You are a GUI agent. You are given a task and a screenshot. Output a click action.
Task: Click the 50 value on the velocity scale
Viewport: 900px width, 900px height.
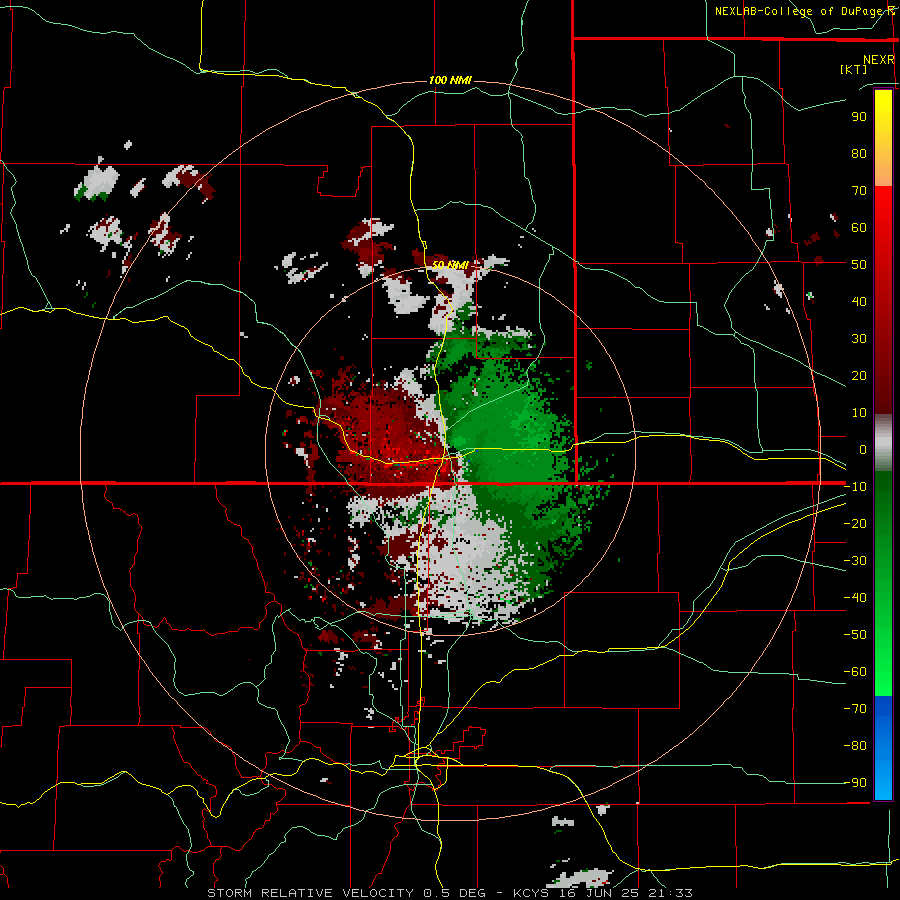pos(859,265)
